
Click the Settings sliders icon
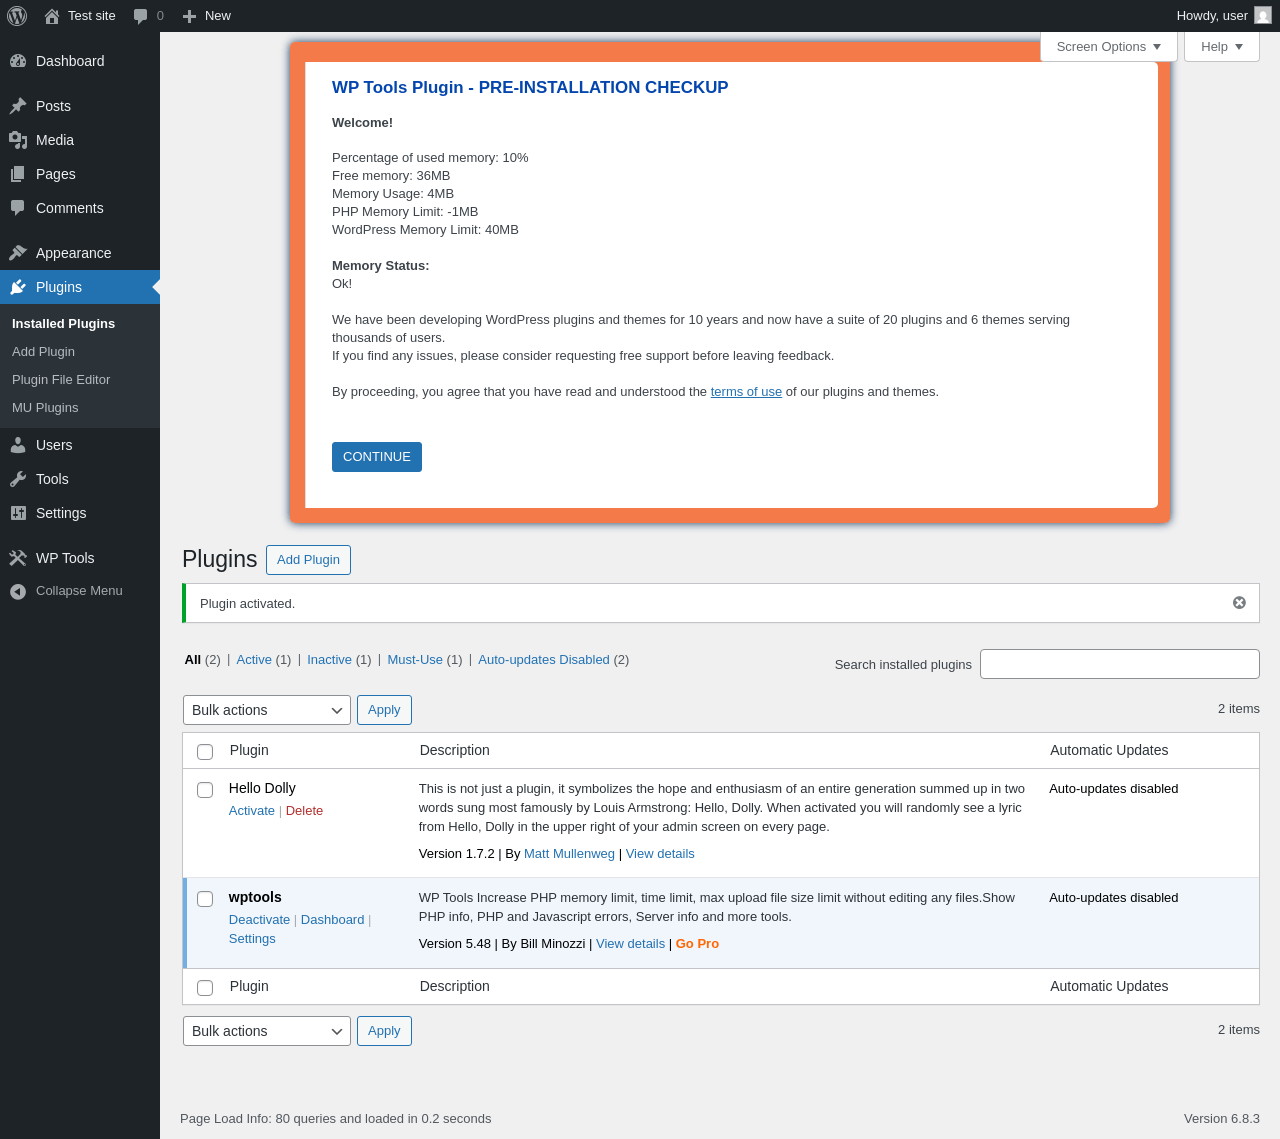[x=18, y=513]
